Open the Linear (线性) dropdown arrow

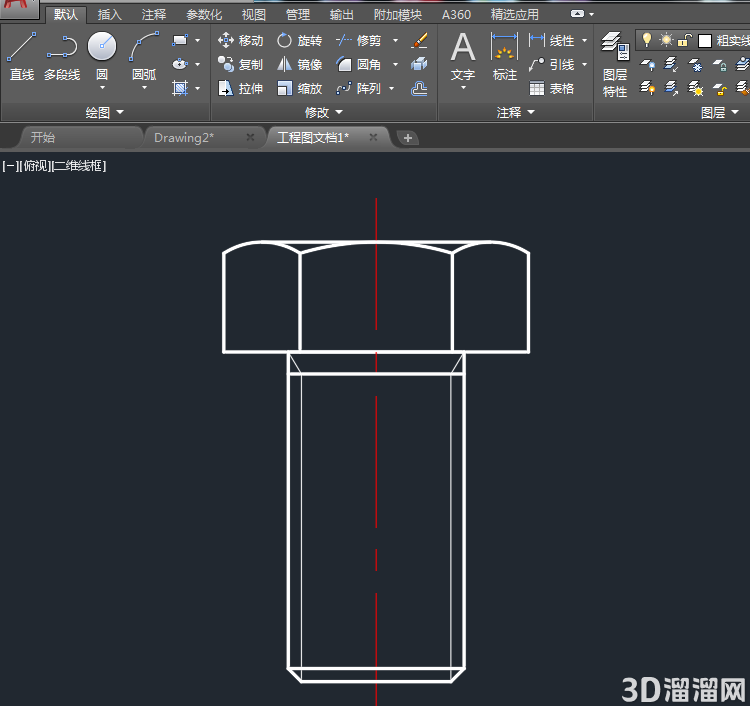tap(585, 40)
